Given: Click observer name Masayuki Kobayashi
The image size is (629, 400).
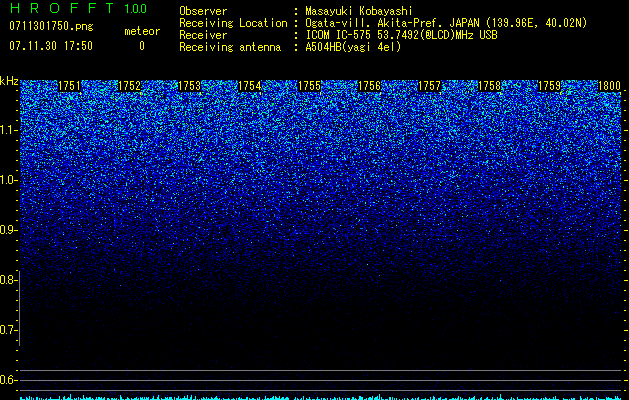Looking at the screenshot, I should 359,11.
